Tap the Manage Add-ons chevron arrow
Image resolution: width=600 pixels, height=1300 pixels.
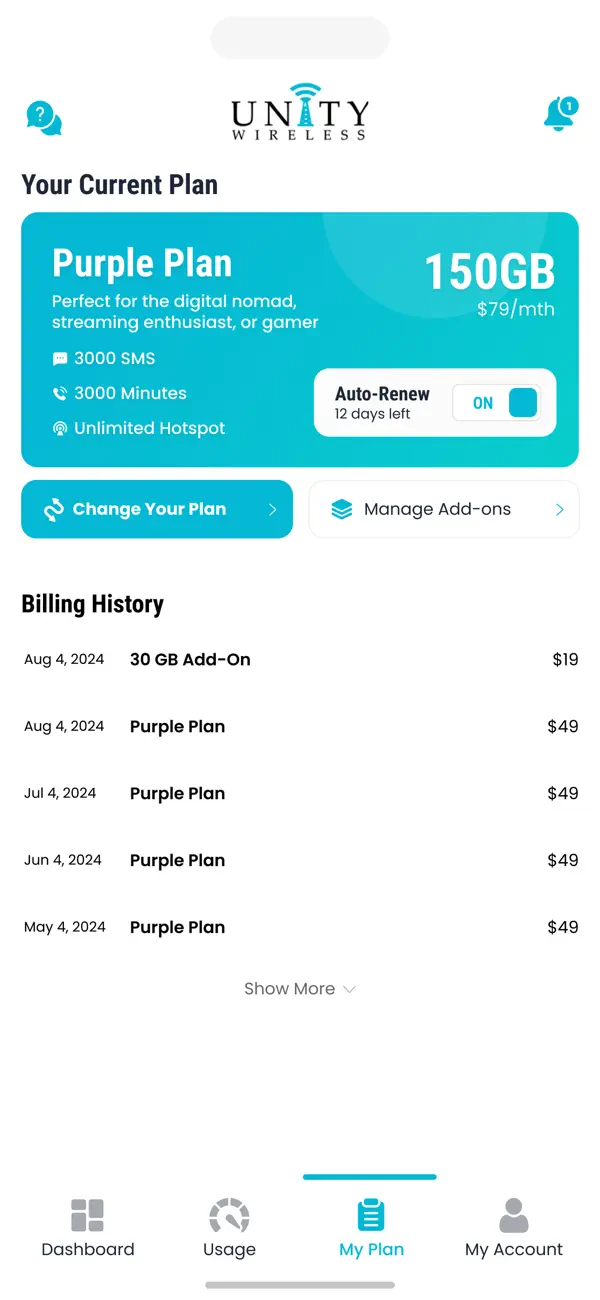[559, 509]
